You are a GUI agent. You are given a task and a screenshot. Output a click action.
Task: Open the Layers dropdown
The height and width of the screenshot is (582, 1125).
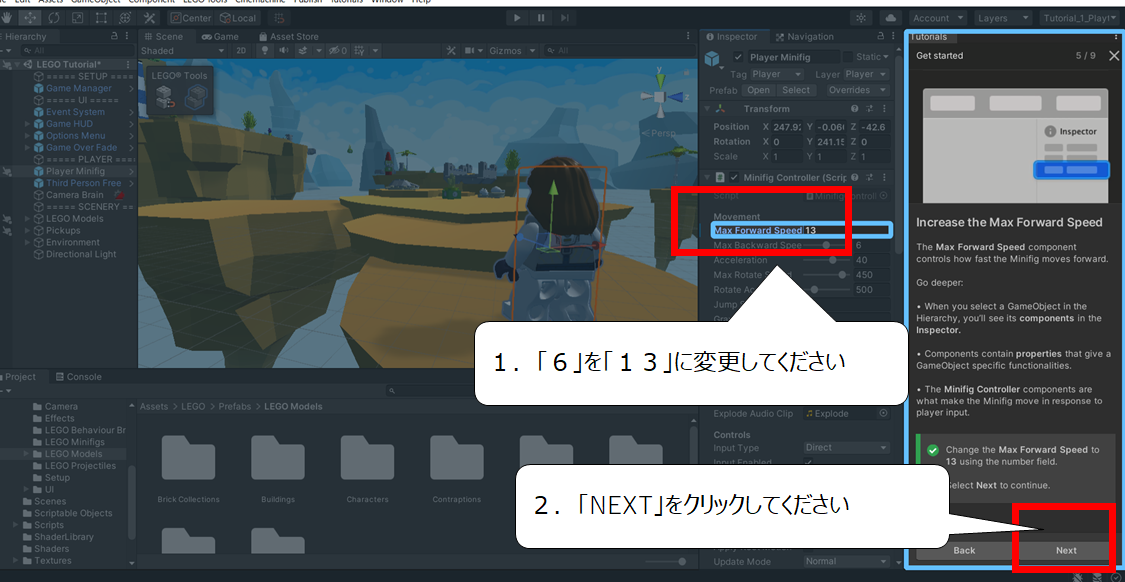tap(1003, 18)
